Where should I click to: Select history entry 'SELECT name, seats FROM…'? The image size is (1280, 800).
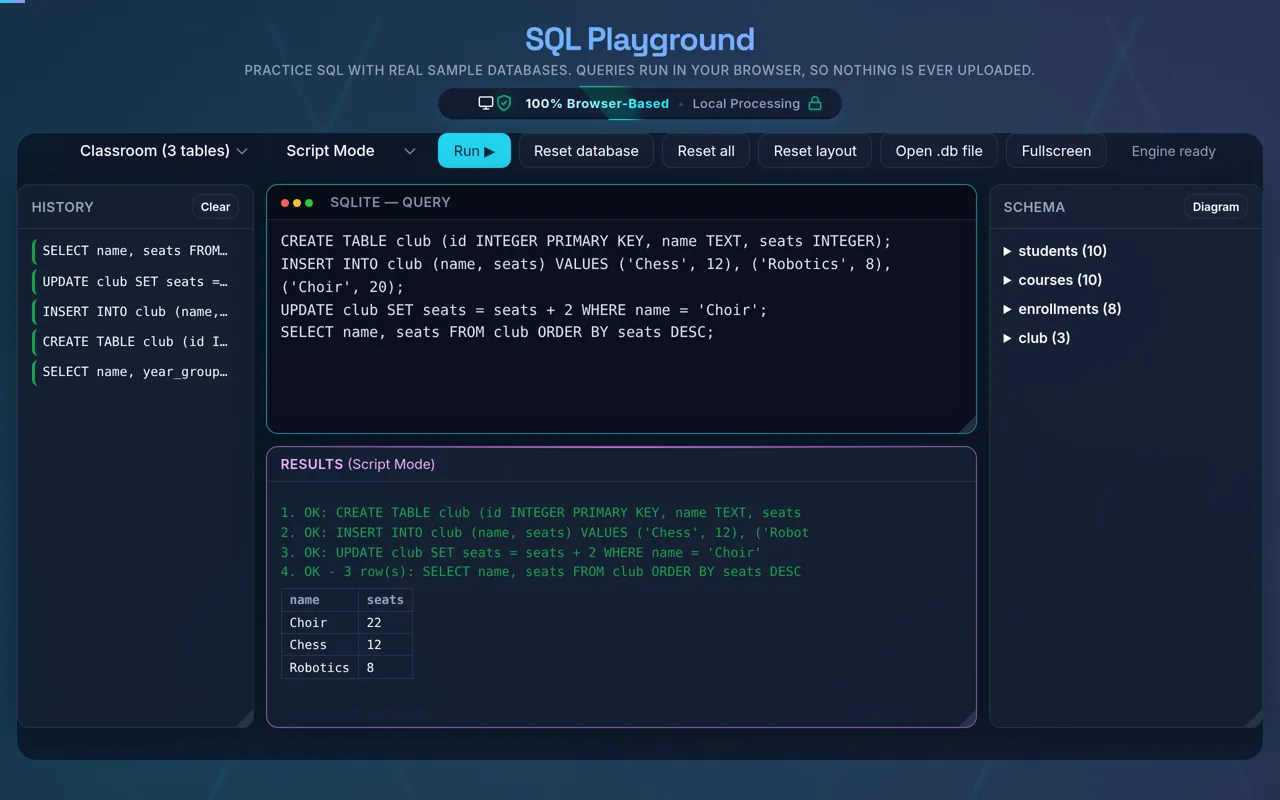136,251
